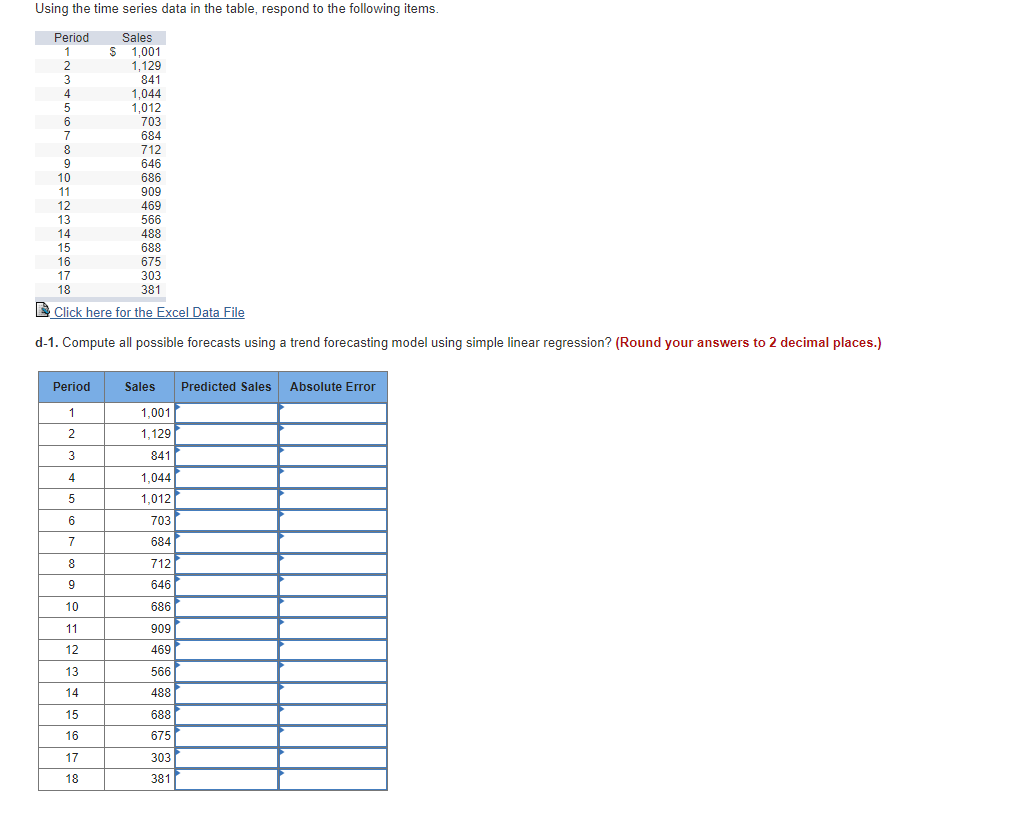Image resolution: width=1016 pixels, height=825 pixels.
Task: Select Absolute Error input for period 16
Action: click(333, 736)
